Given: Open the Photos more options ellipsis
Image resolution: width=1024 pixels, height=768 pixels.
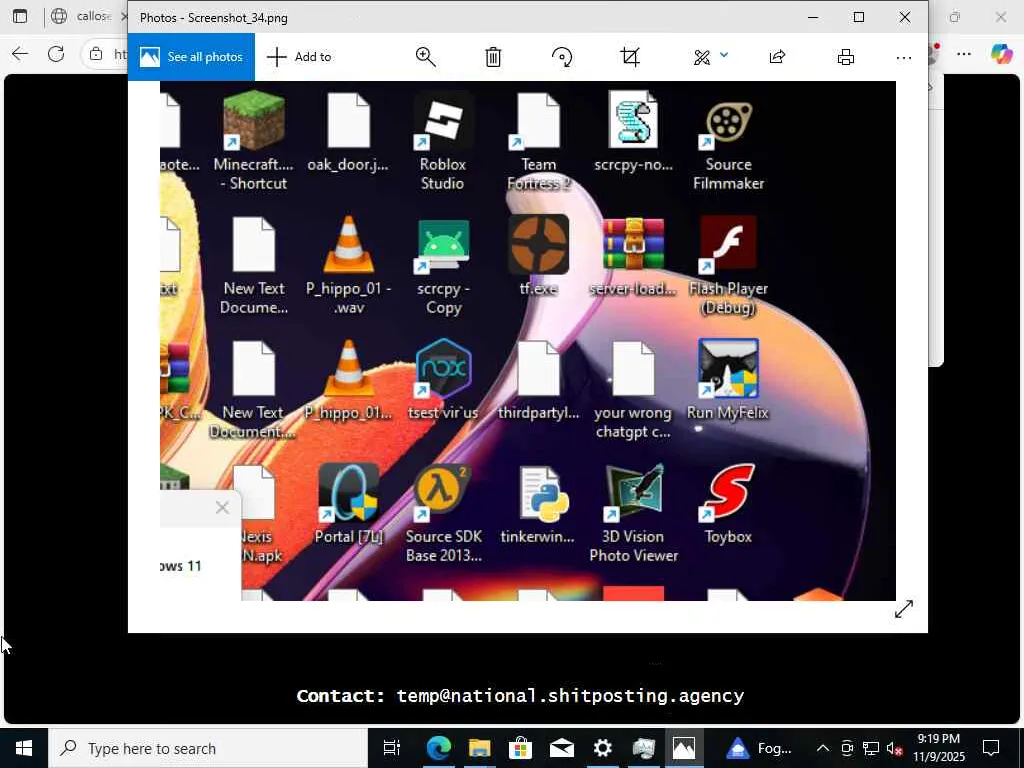Looking at the screenshot, I should 904,57.
